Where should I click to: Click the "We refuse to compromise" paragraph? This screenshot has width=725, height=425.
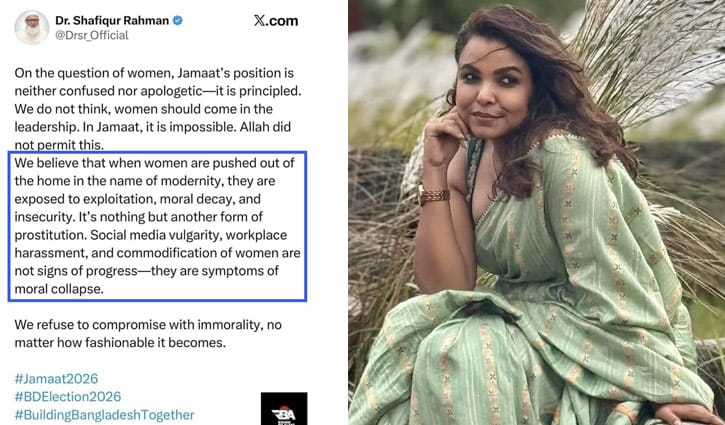coord(148,334)
